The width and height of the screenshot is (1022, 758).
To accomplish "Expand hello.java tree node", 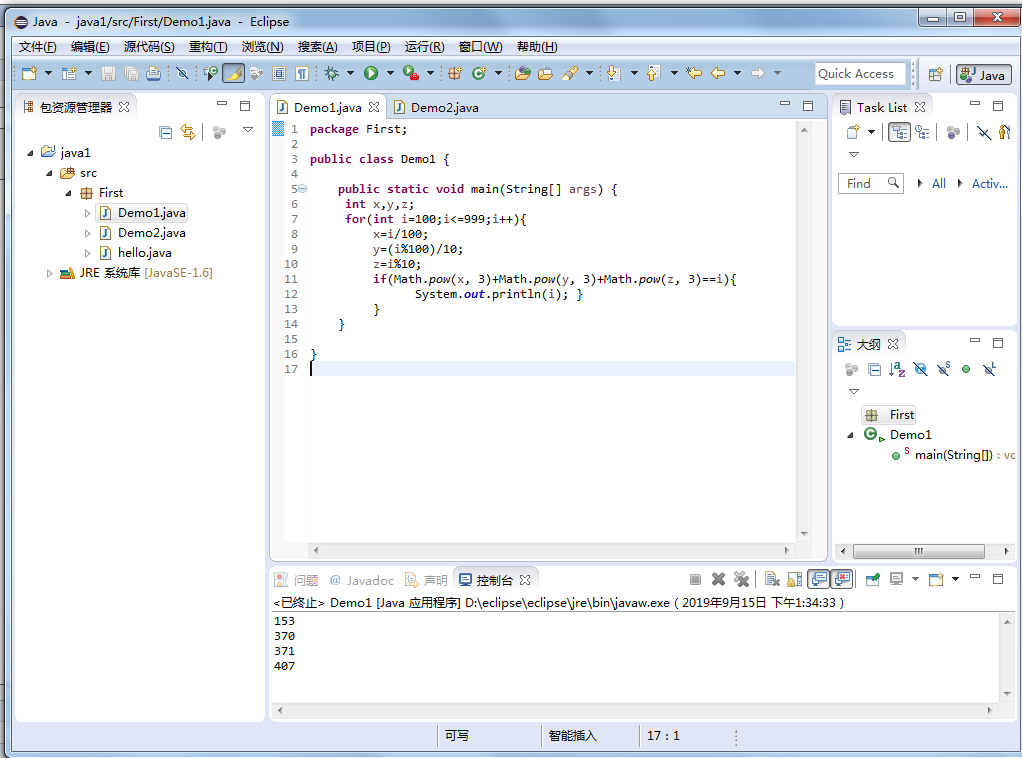I will 87,254.
